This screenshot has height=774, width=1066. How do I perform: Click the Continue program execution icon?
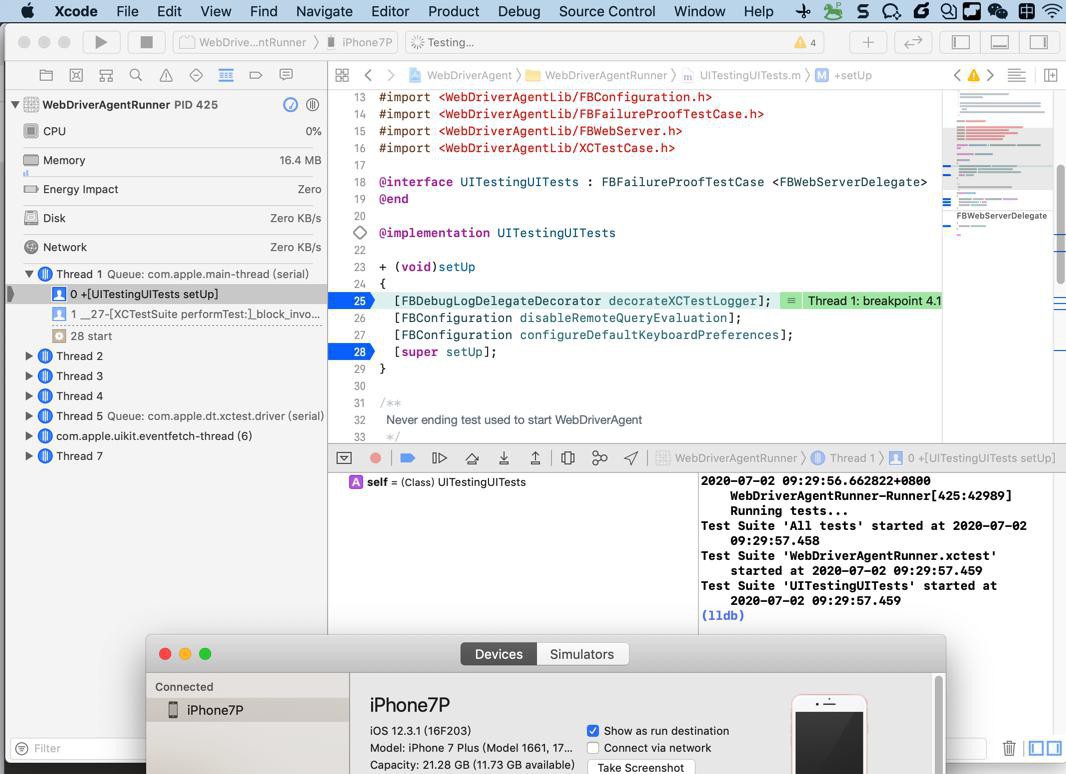pos(439,458)
